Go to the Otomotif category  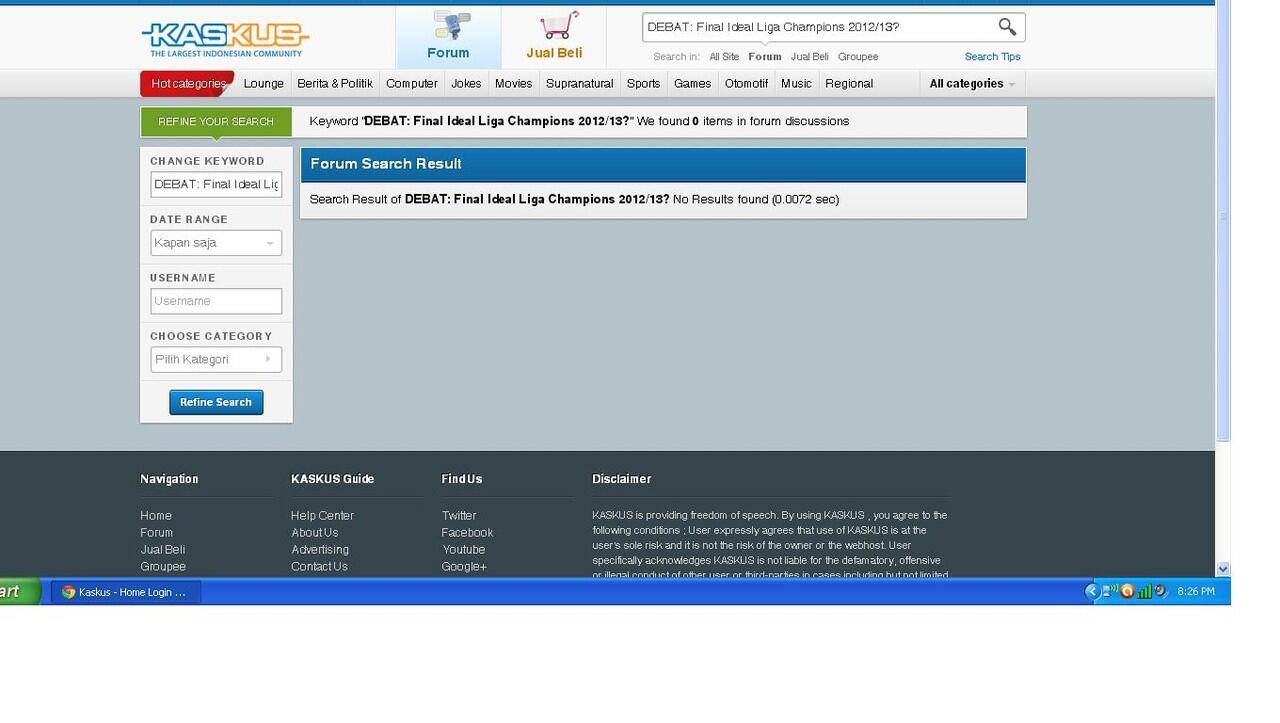click(x=747, y=84)
